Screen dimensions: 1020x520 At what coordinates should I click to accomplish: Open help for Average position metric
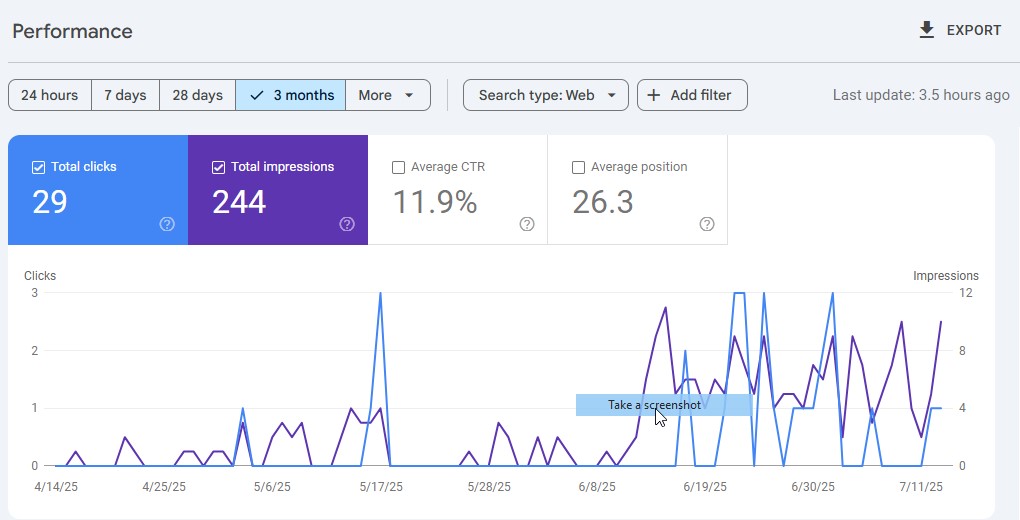[707, 225]
